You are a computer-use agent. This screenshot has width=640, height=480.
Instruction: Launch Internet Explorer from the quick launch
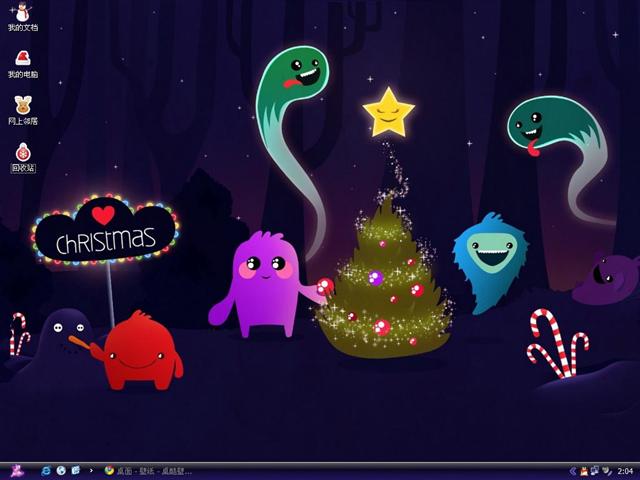coord(46,471)
